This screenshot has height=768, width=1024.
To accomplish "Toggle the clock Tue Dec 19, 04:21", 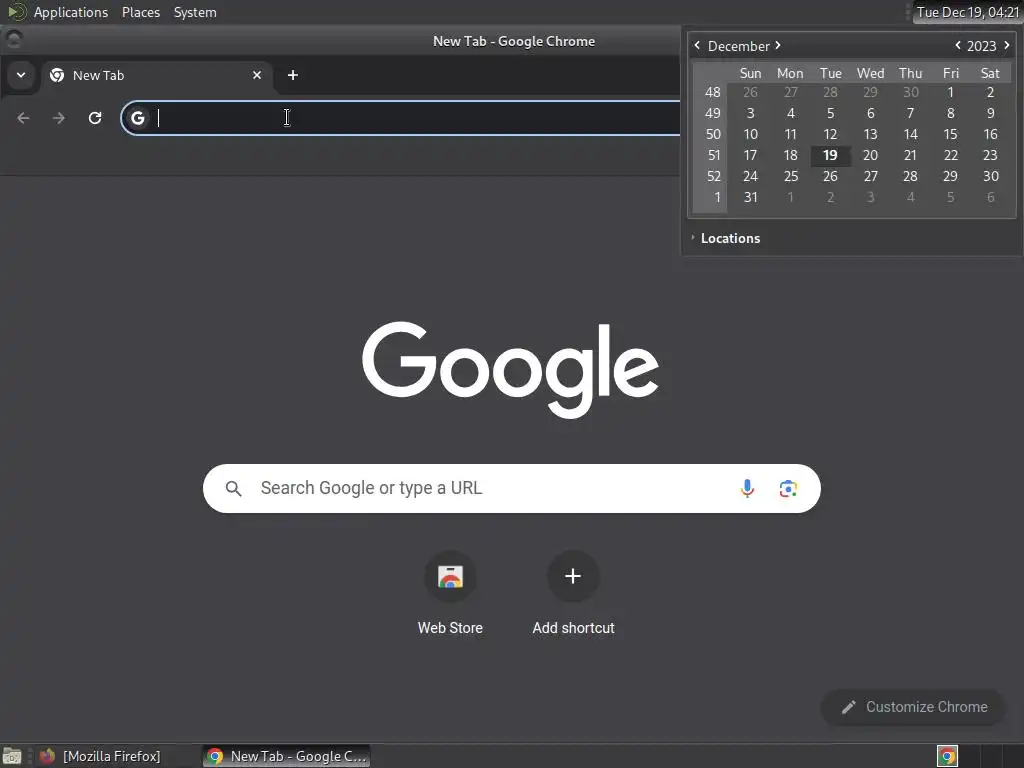I will 967,12.
